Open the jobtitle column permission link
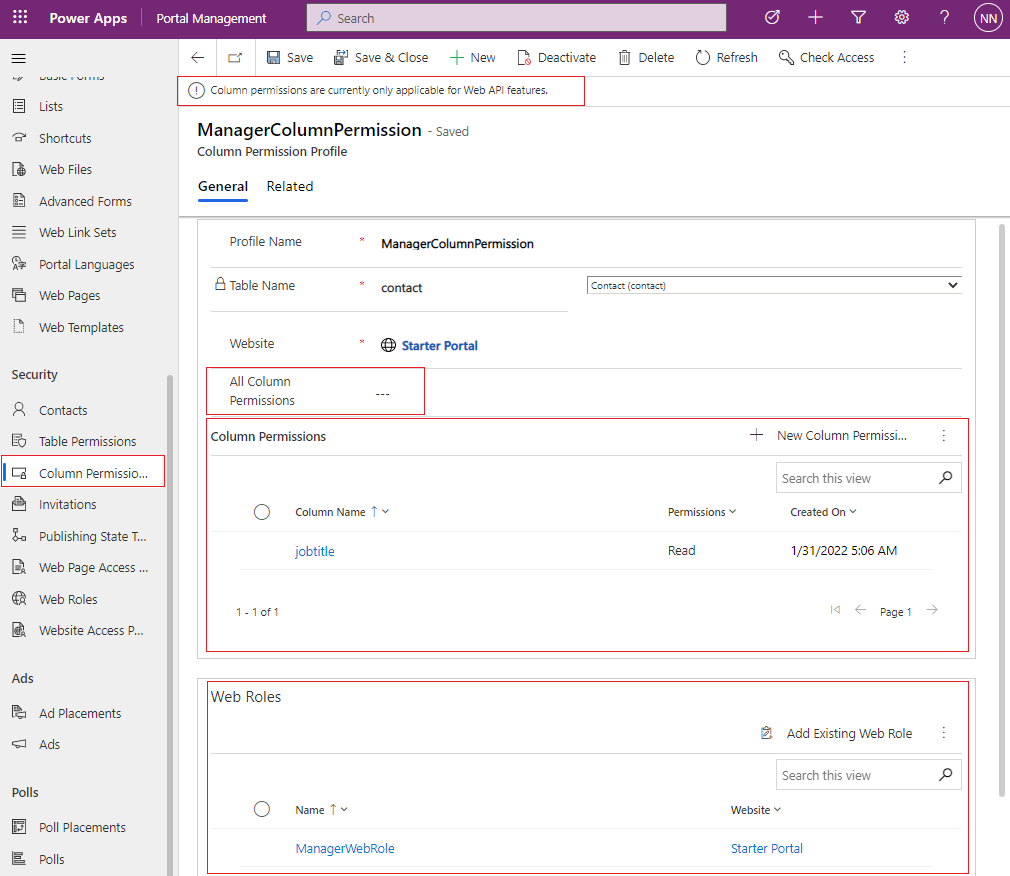The width and height of the screenshot is (1010, 876). pos(314,551)
